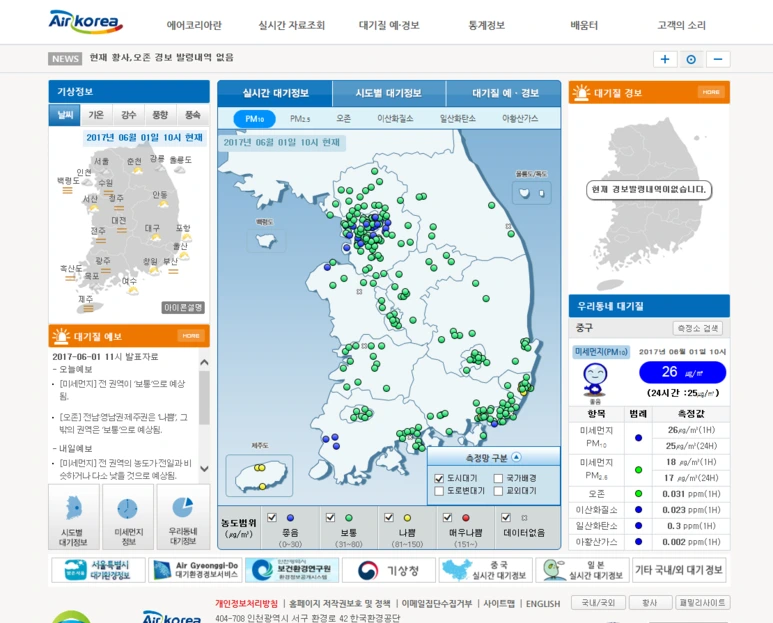Click the NEWS badge
This screenshot has width=773, height=623.
[65, 59]
